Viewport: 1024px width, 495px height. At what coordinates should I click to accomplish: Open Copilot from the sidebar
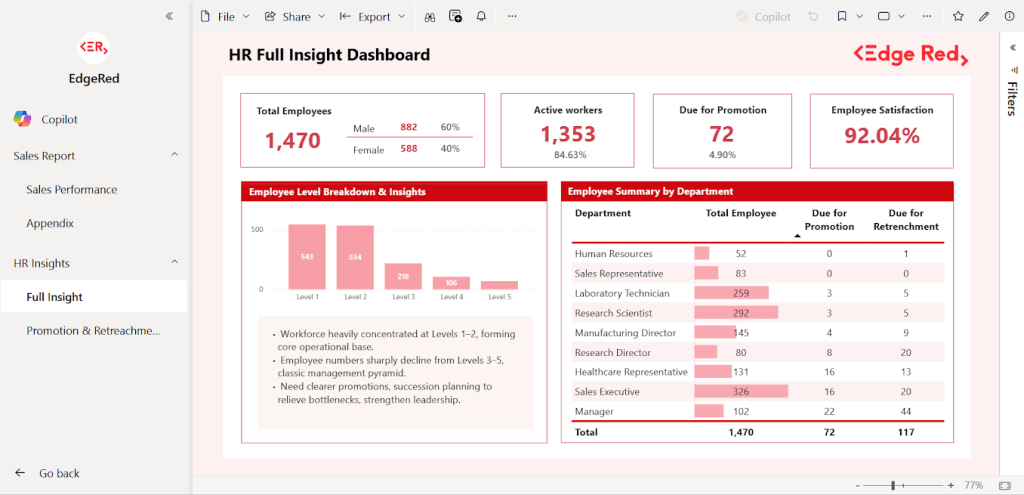pos(59,119)
